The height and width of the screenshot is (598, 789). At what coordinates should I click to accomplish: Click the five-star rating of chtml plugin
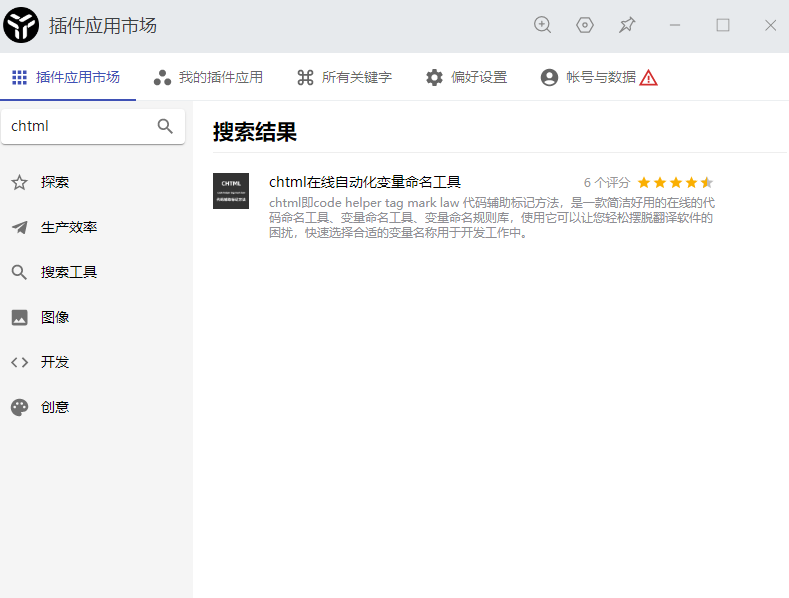pyautogui.click(x=675, y=182)
